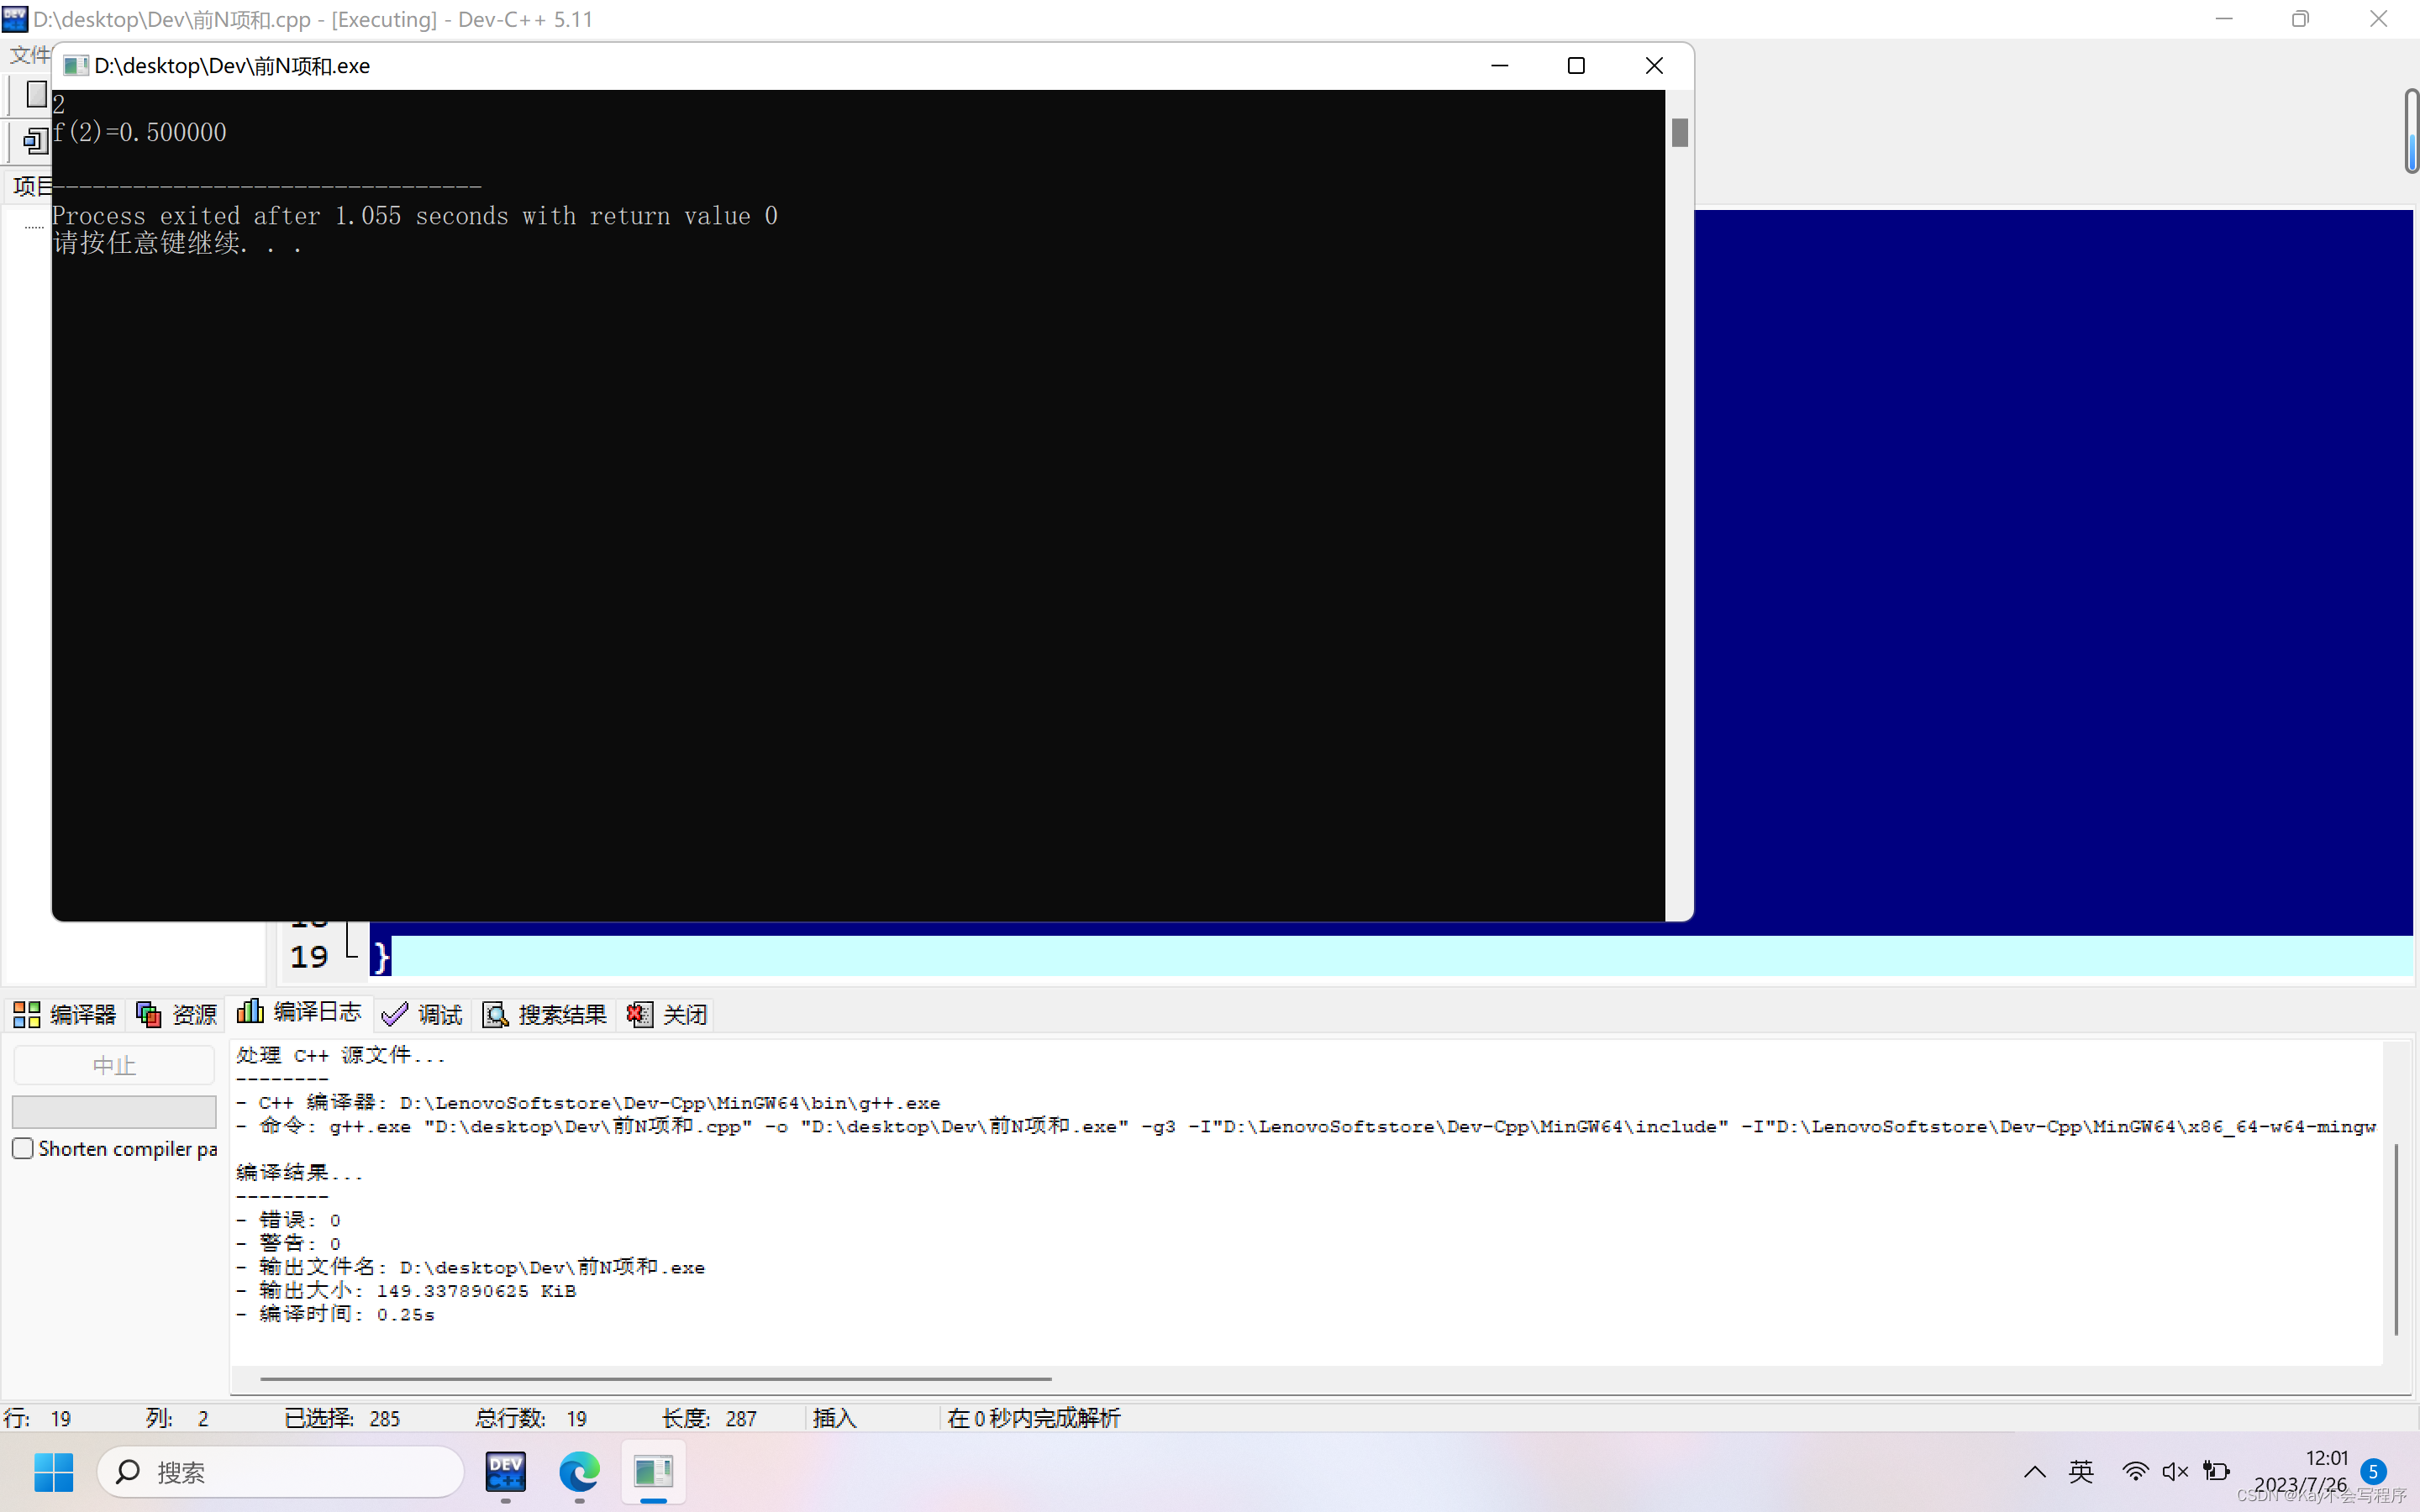The width and height of the screenshot is (2420, 1512).
Task: Open the 调试 (Debug) tab
Action: point(422,1014)
